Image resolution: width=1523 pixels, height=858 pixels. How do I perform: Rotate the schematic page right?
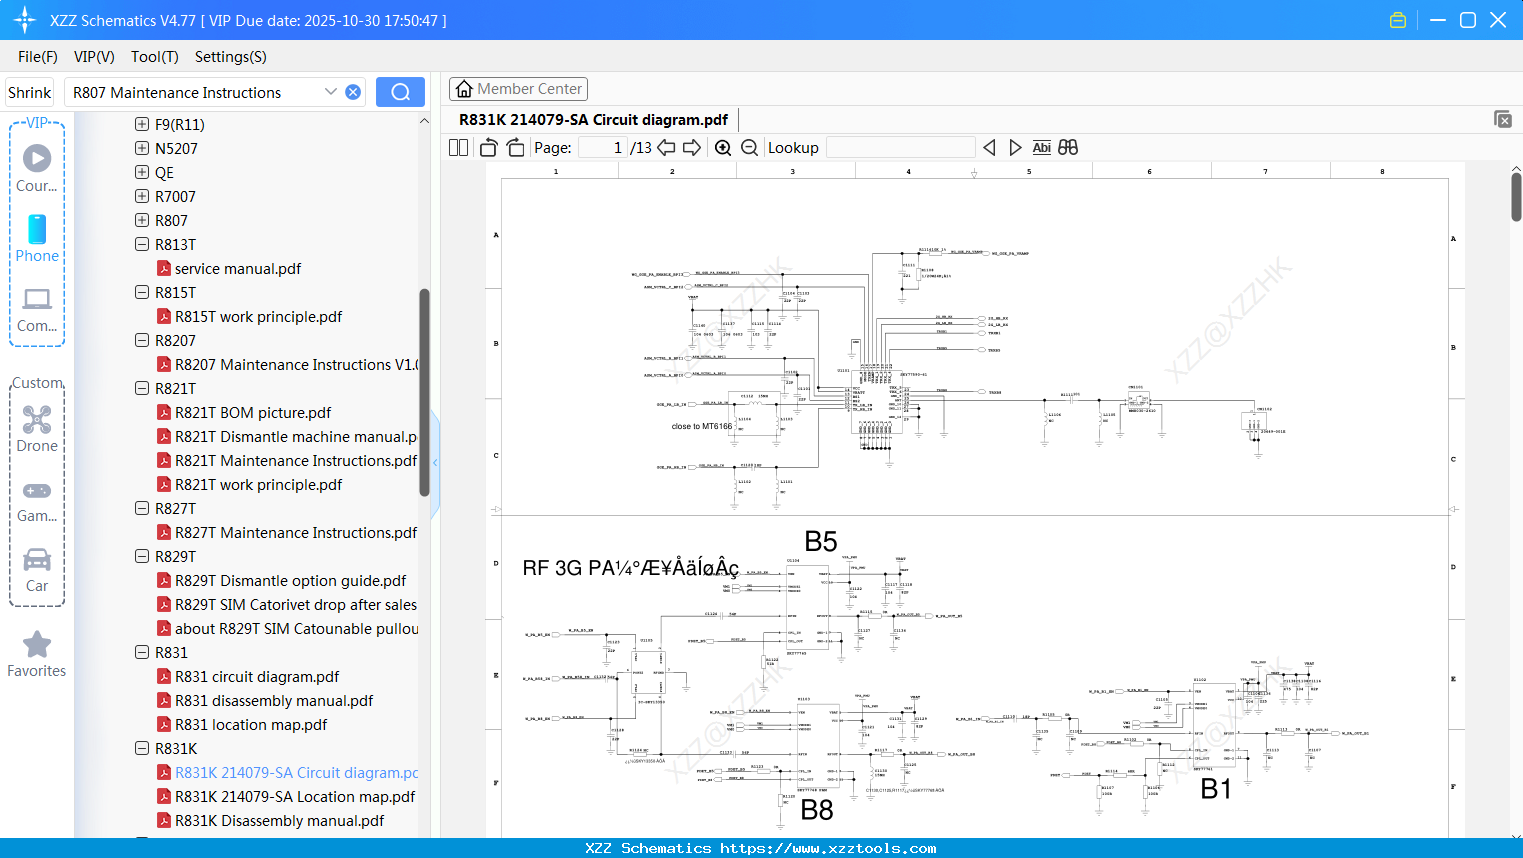click(x=514, y=147)
